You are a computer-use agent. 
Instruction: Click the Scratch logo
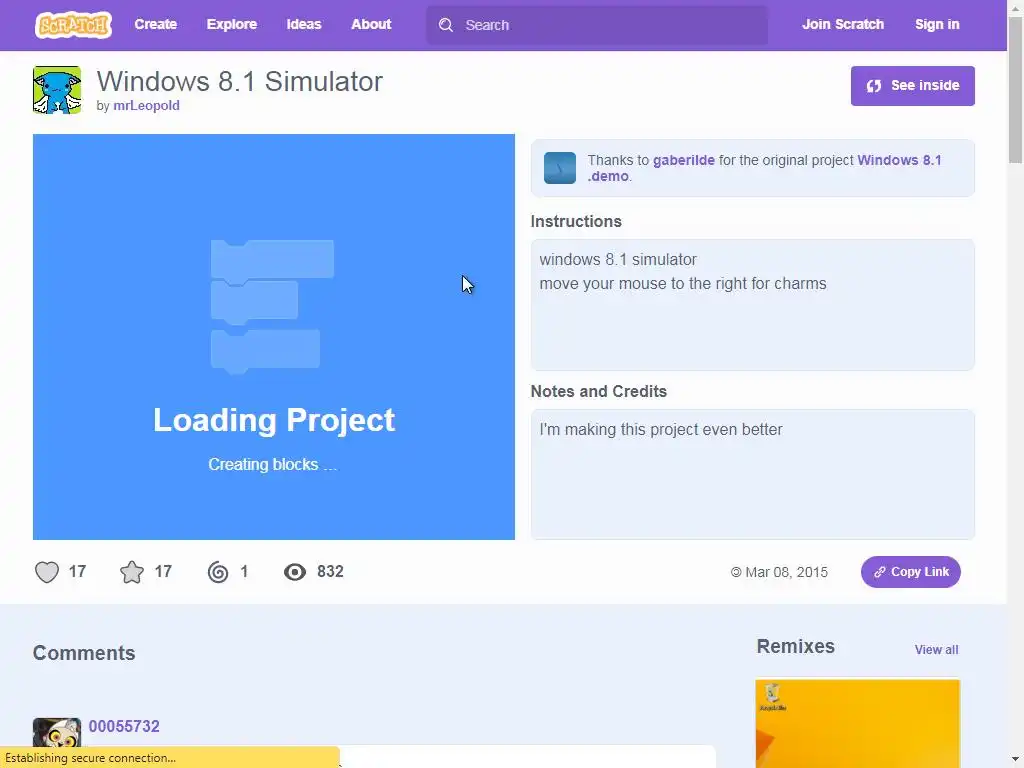click(x=73, y=25)
